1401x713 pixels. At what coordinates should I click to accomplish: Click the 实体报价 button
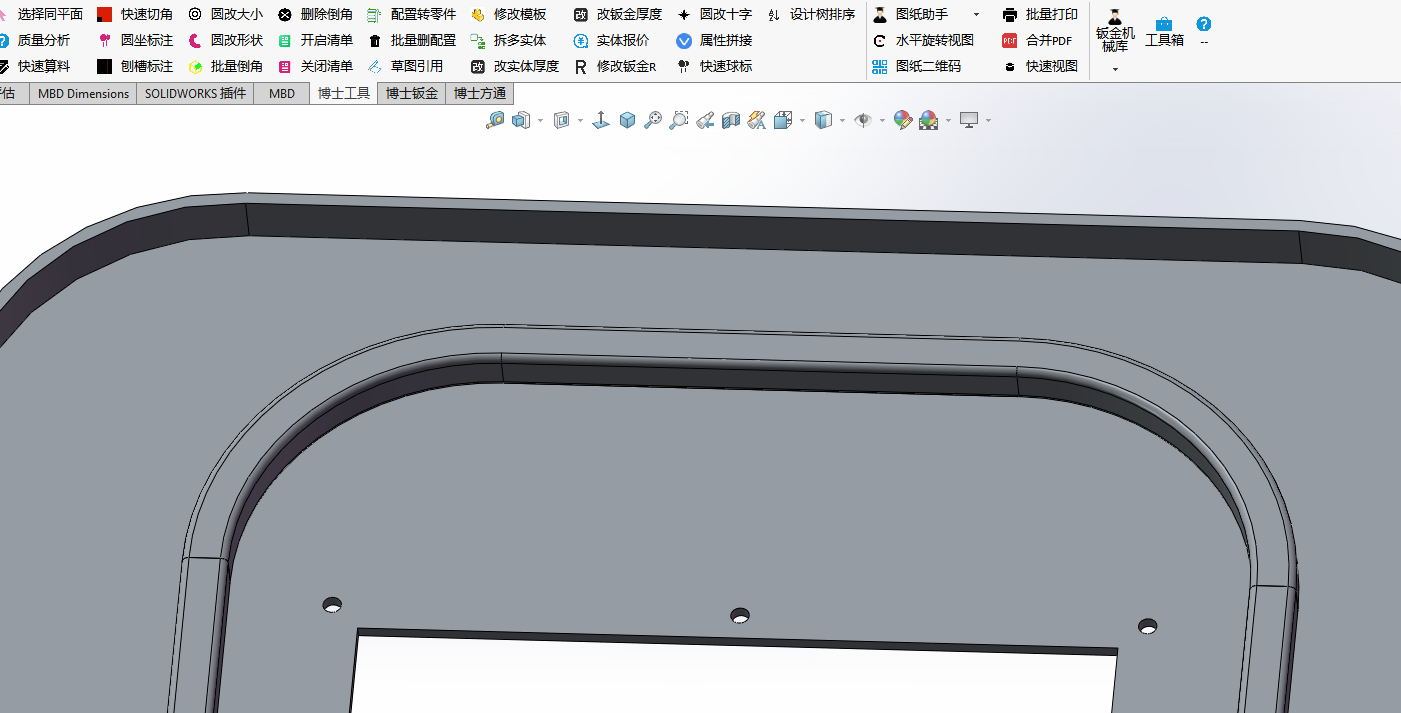point(611,40)
